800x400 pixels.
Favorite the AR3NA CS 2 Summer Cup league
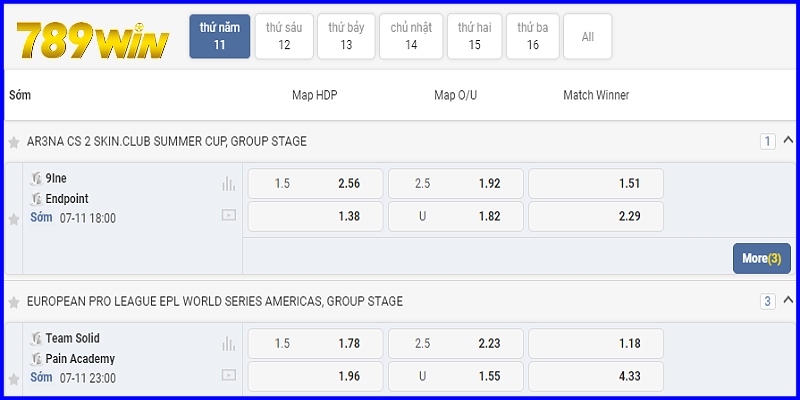pos(14,142)
